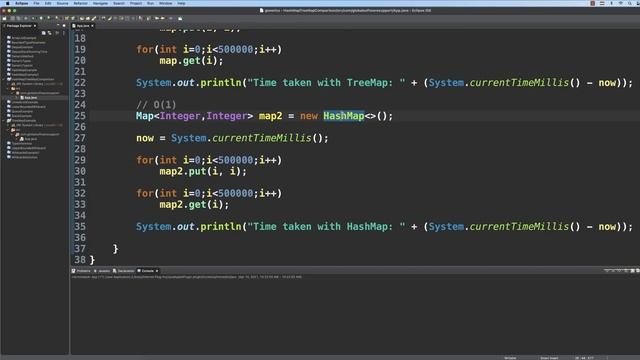Open the Window menu

coord(165,3)
